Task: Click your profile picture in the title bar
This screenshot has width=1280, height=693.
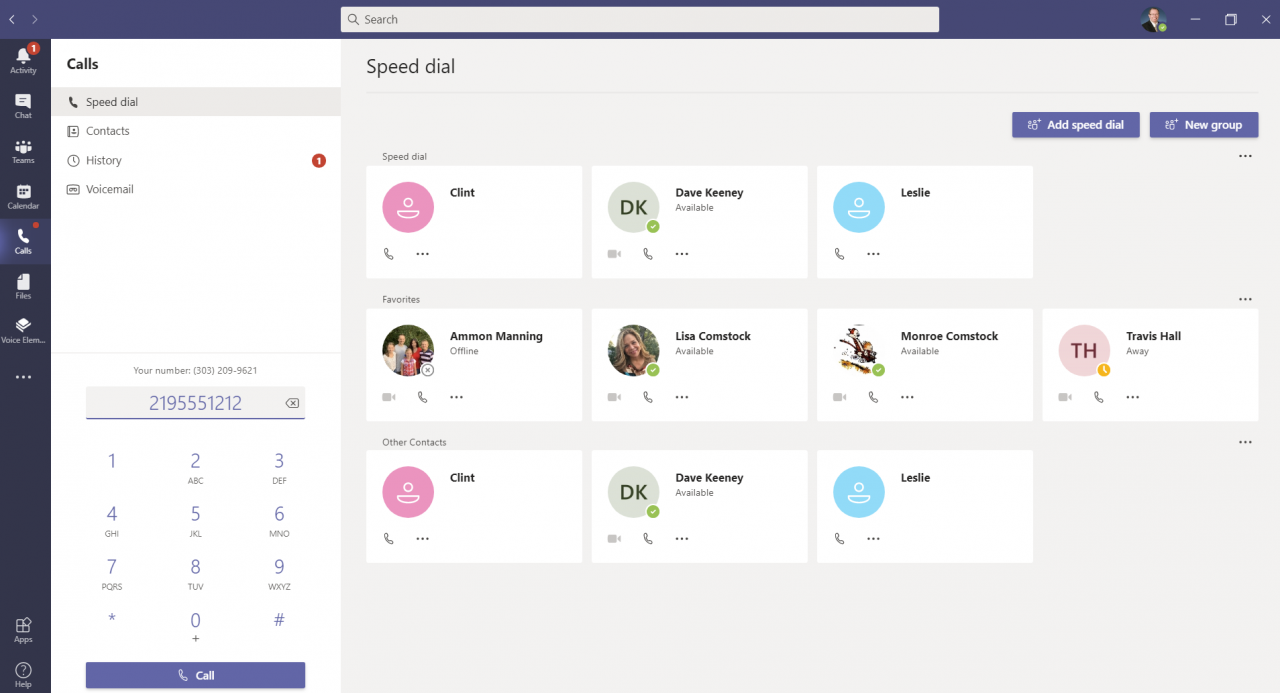Action: [1153, 19]
